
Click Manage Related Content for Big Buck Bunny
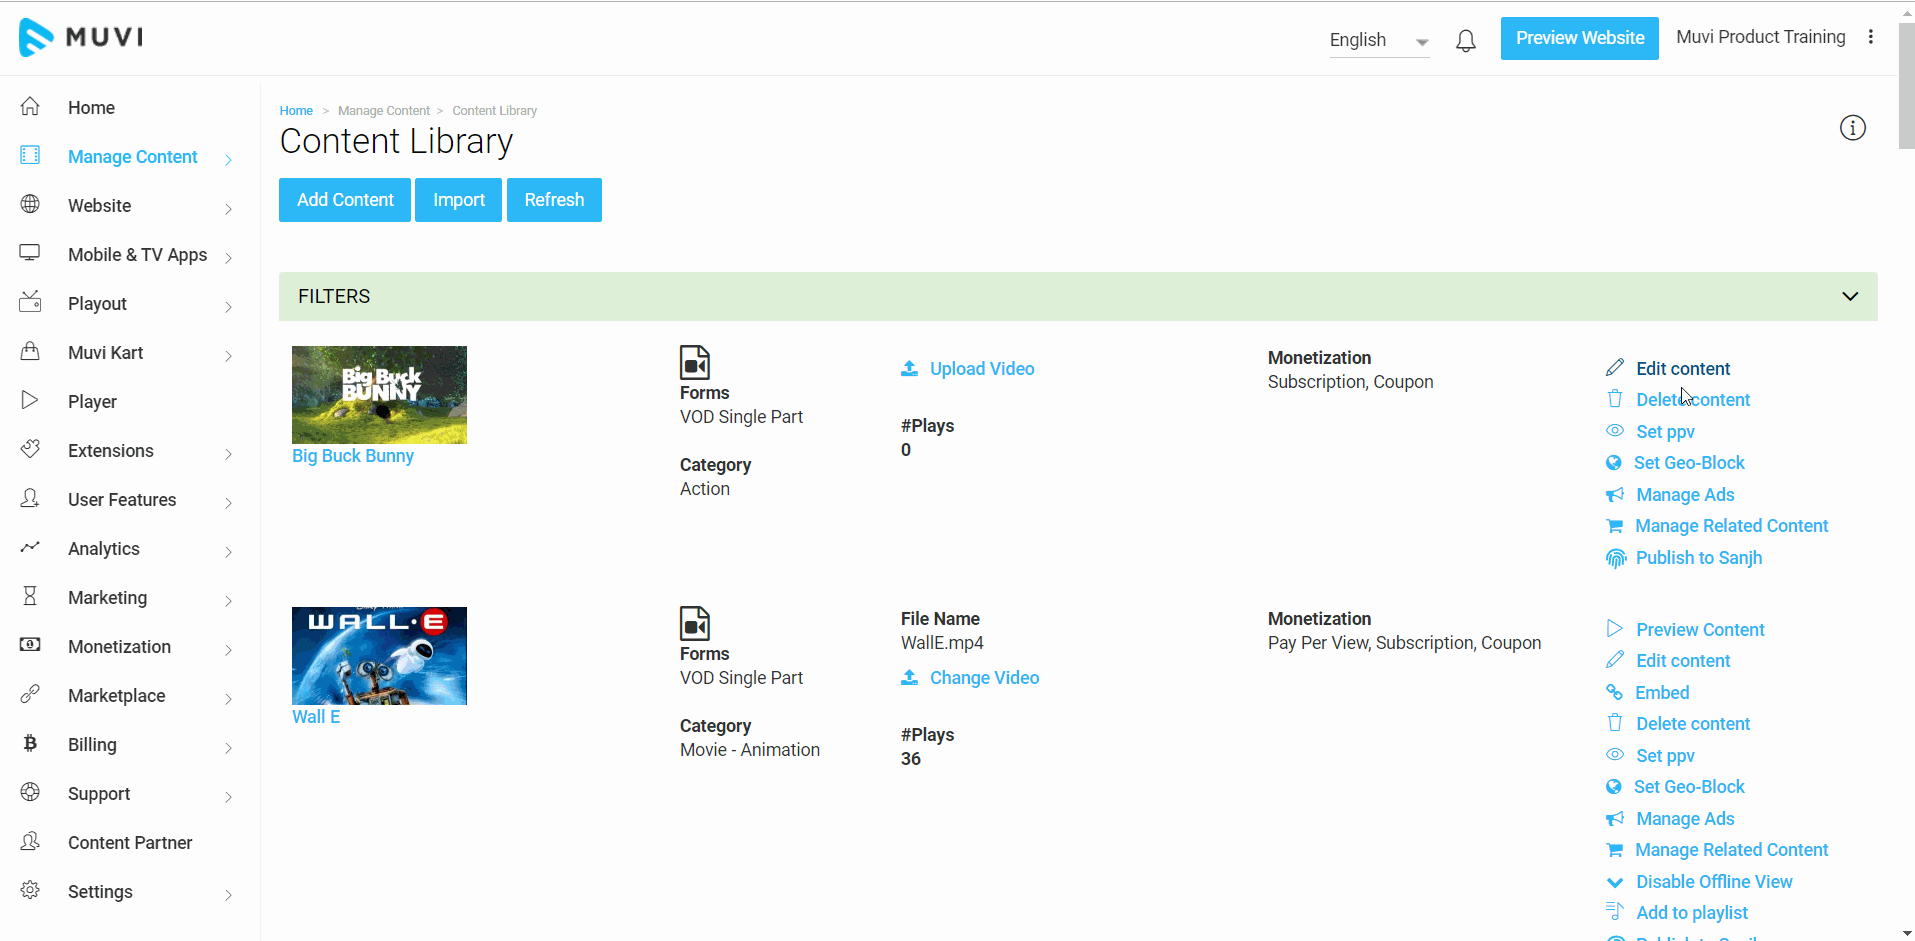pyautogui.click(x=1731, y=526)
